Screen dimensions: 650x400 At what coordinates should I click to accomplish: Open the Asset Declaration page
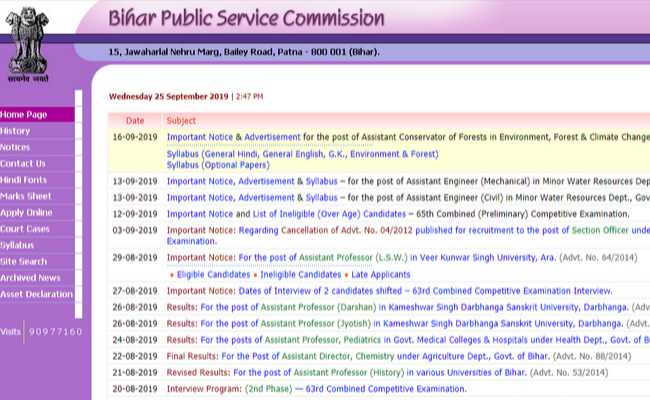coord(35,294)
